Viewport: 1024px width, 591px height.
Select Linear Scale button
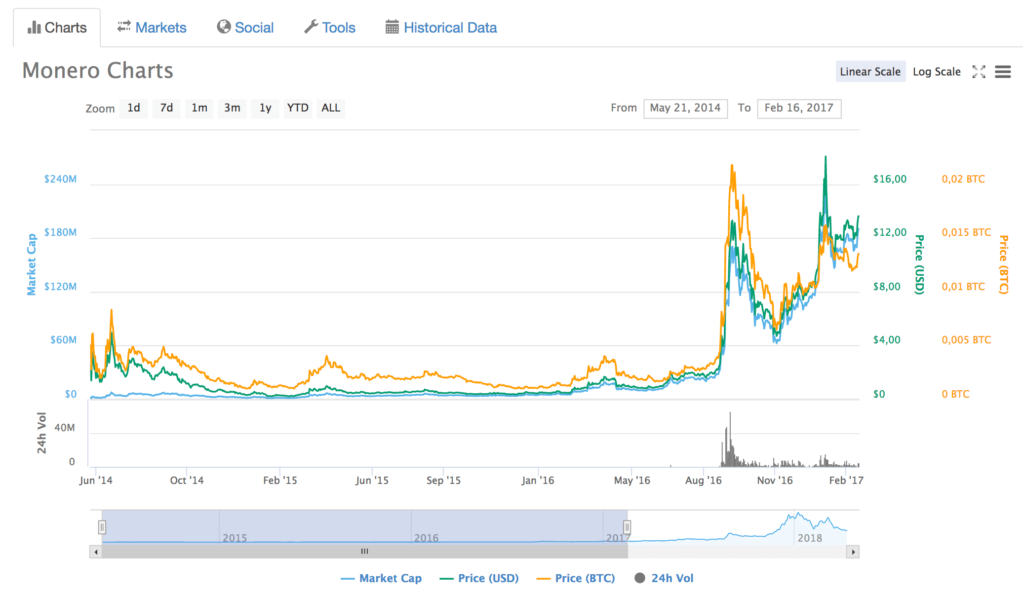870,72
